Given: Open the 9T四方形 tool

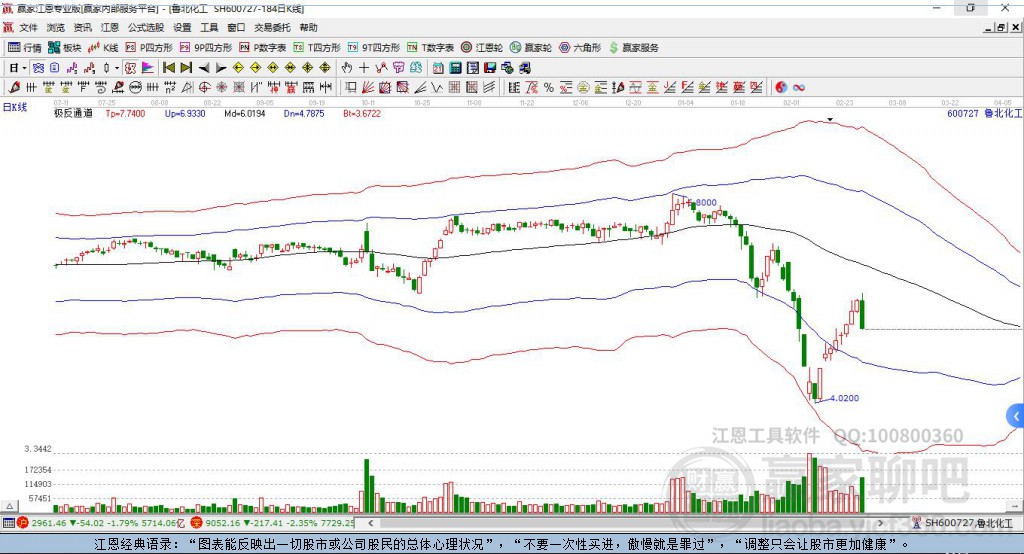Looking at the screenshot, I should [x=374, y=48].
